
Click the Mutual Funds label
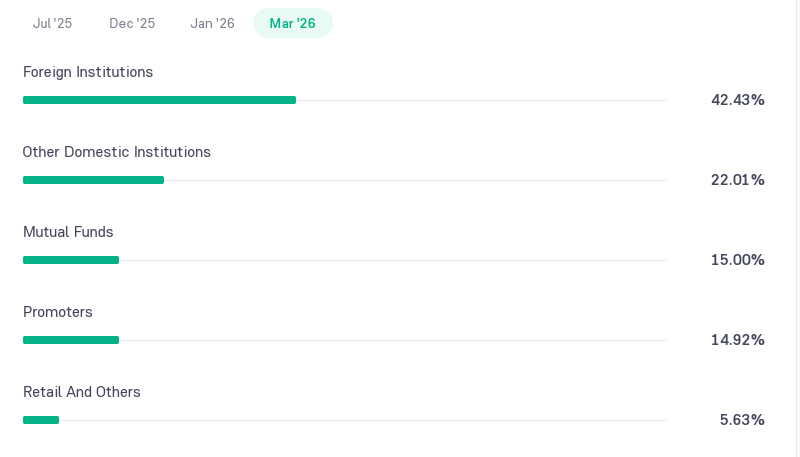pyautogui.click(x=68, y=232)
